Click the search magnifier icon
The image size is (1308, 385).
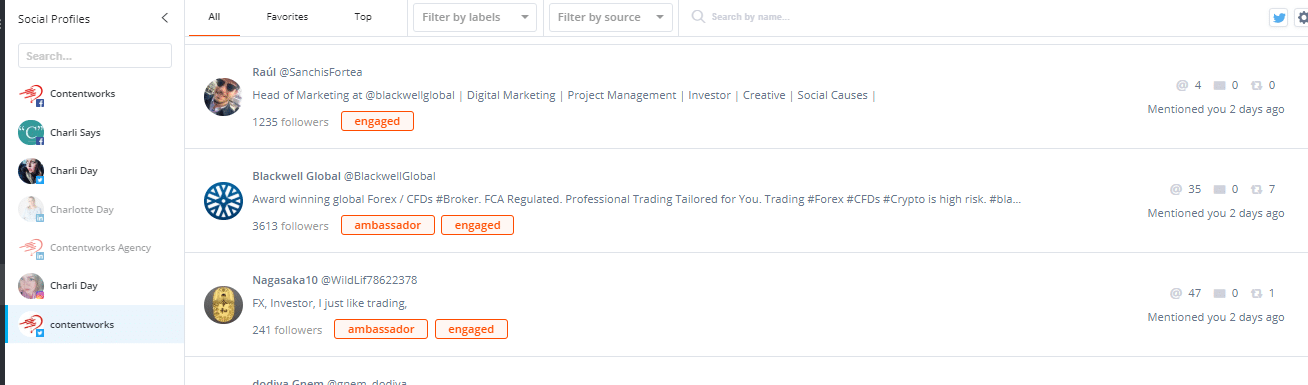[x=697, y=17]
